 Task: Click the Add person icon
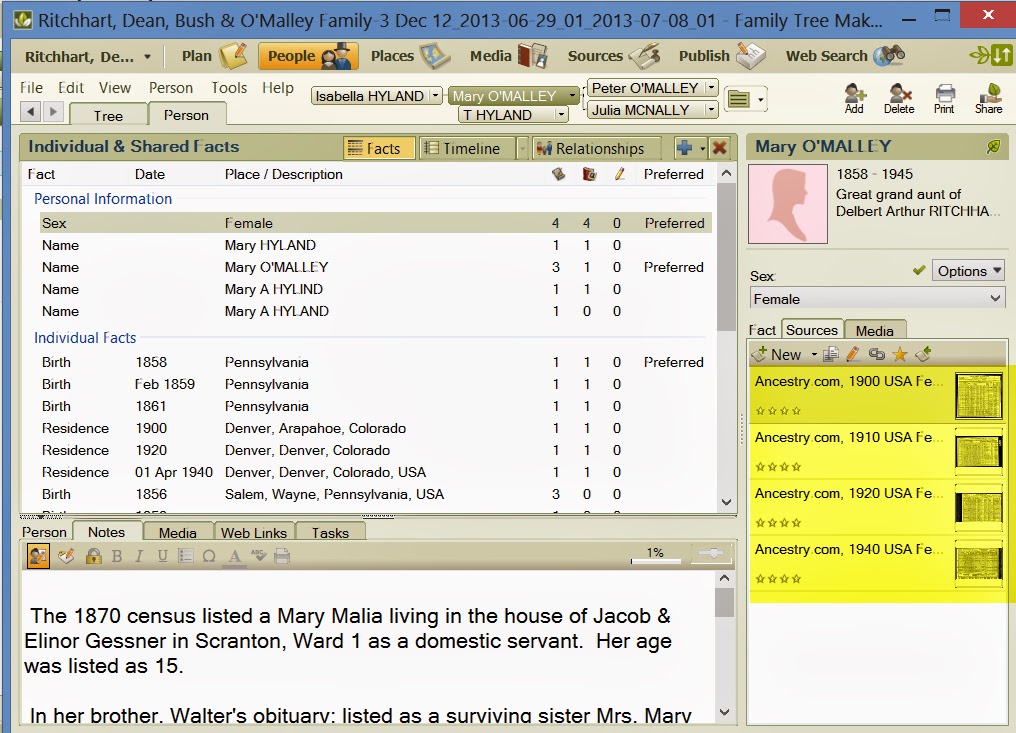click(x=854, y=99)
